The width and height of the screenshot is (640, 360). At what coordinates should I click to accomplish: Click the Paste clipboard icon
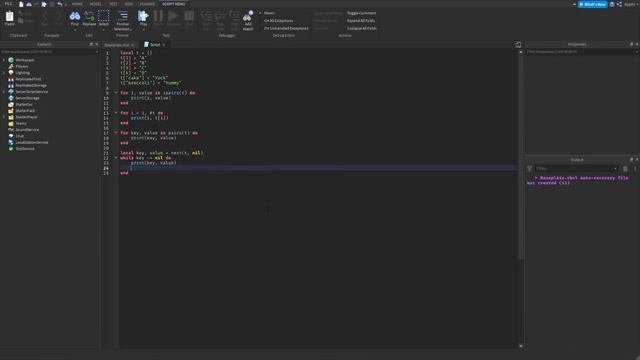point(9,17)
